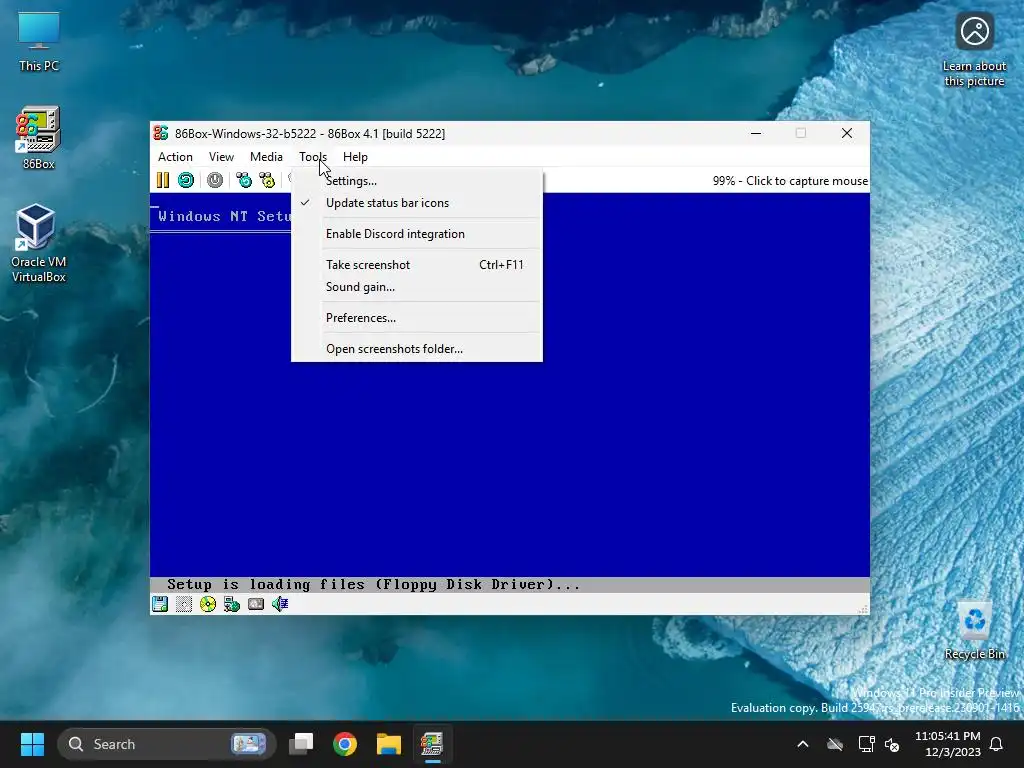
Task: Open the View menu
Action: pos(221,157)
